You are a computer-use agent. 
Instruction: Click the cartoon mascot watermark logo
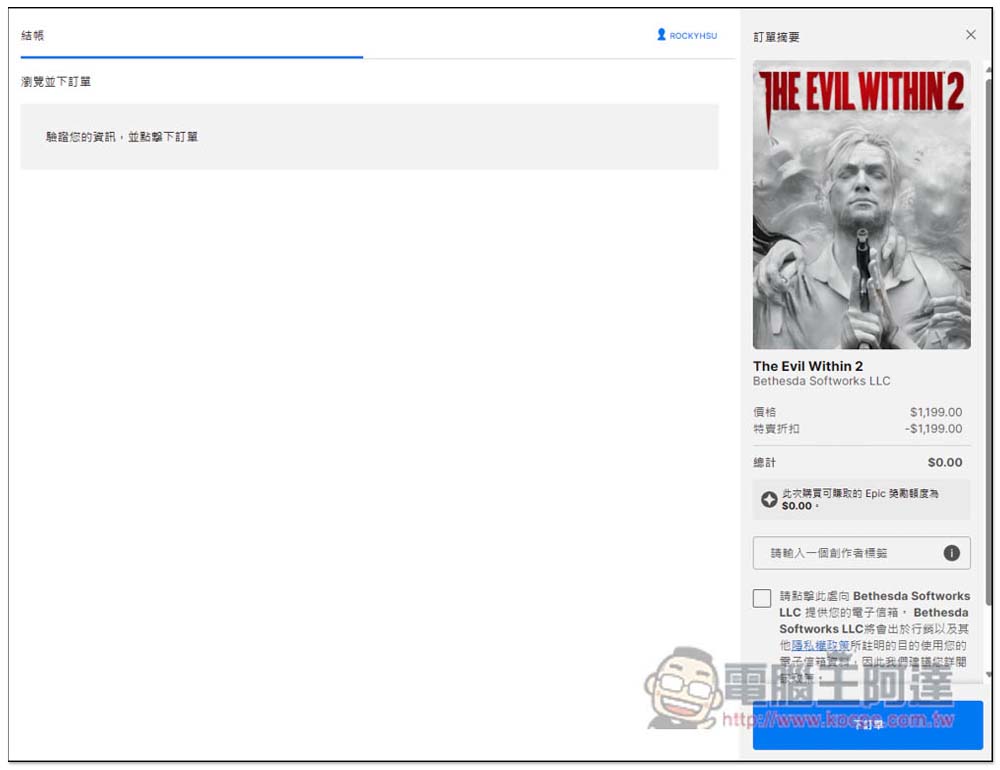(681, 687)
